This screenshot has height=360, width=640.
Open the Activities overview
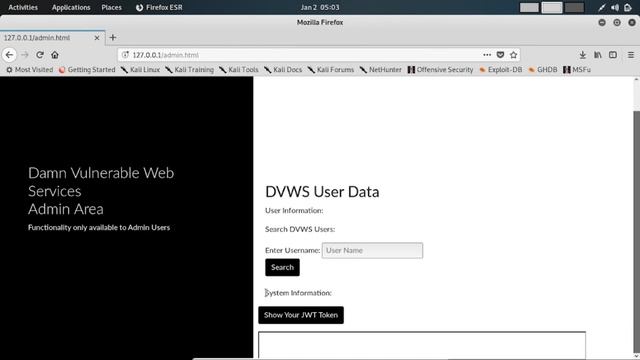point(23,7)
